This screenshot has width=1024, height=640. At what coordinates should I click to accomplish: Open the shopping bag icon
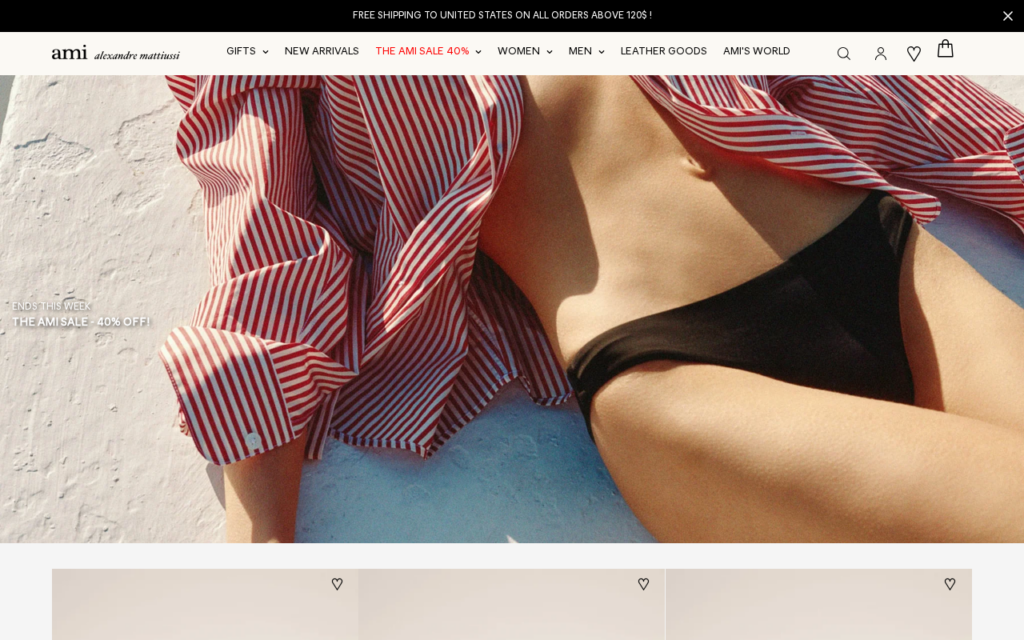coord(945,49)
